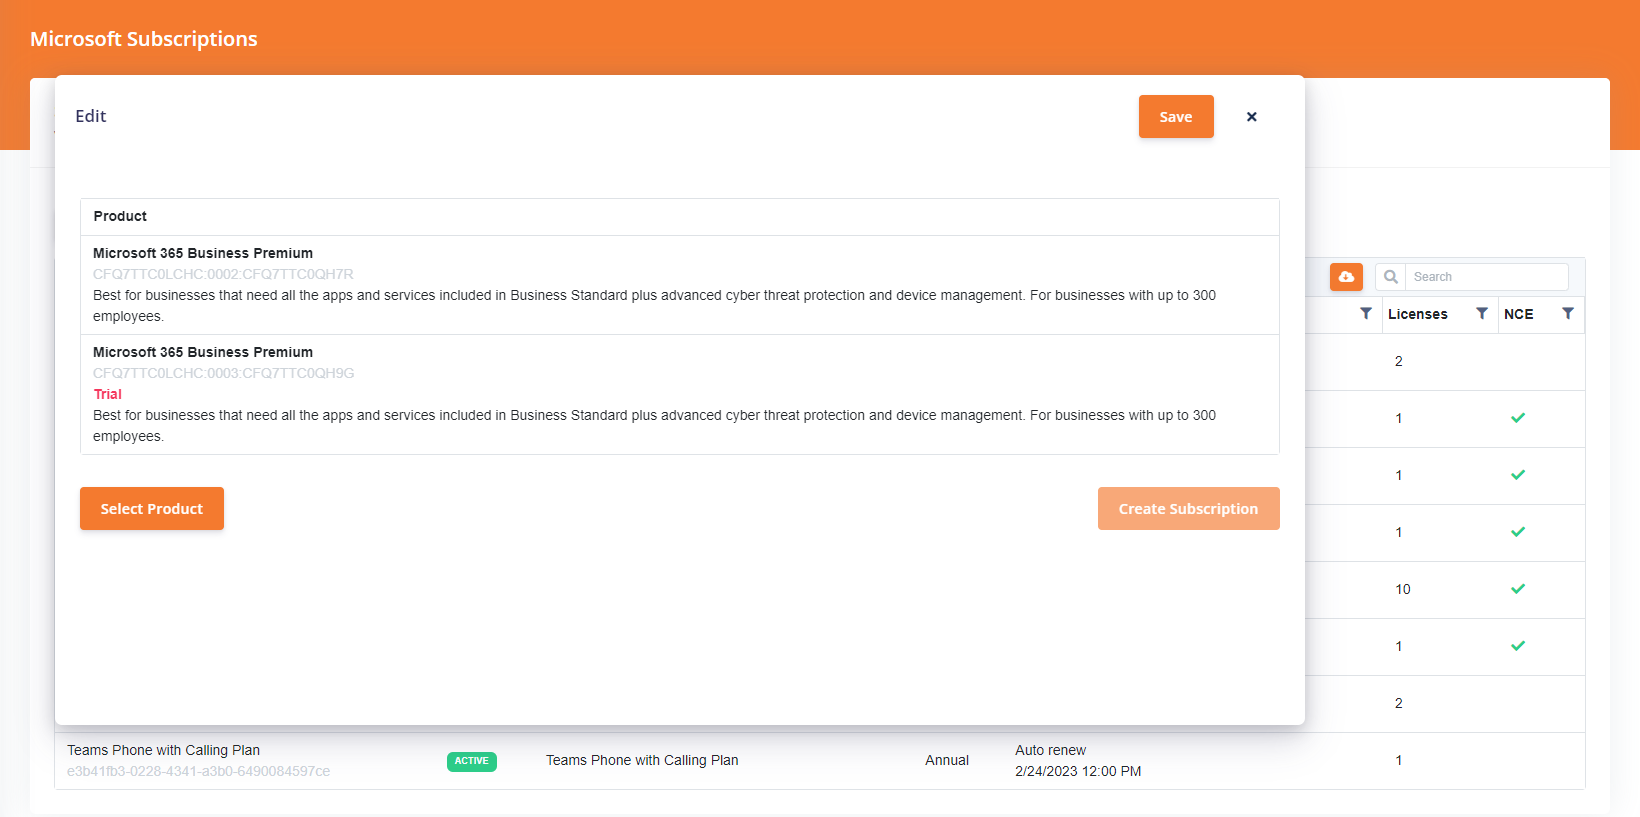The height and width of the screenshot is (817, 1640).
Task: Click product ID CFQ7TTC0LCHC:0002:CFQ7TTC0QH7R
Action: click(x=223, y=274)
